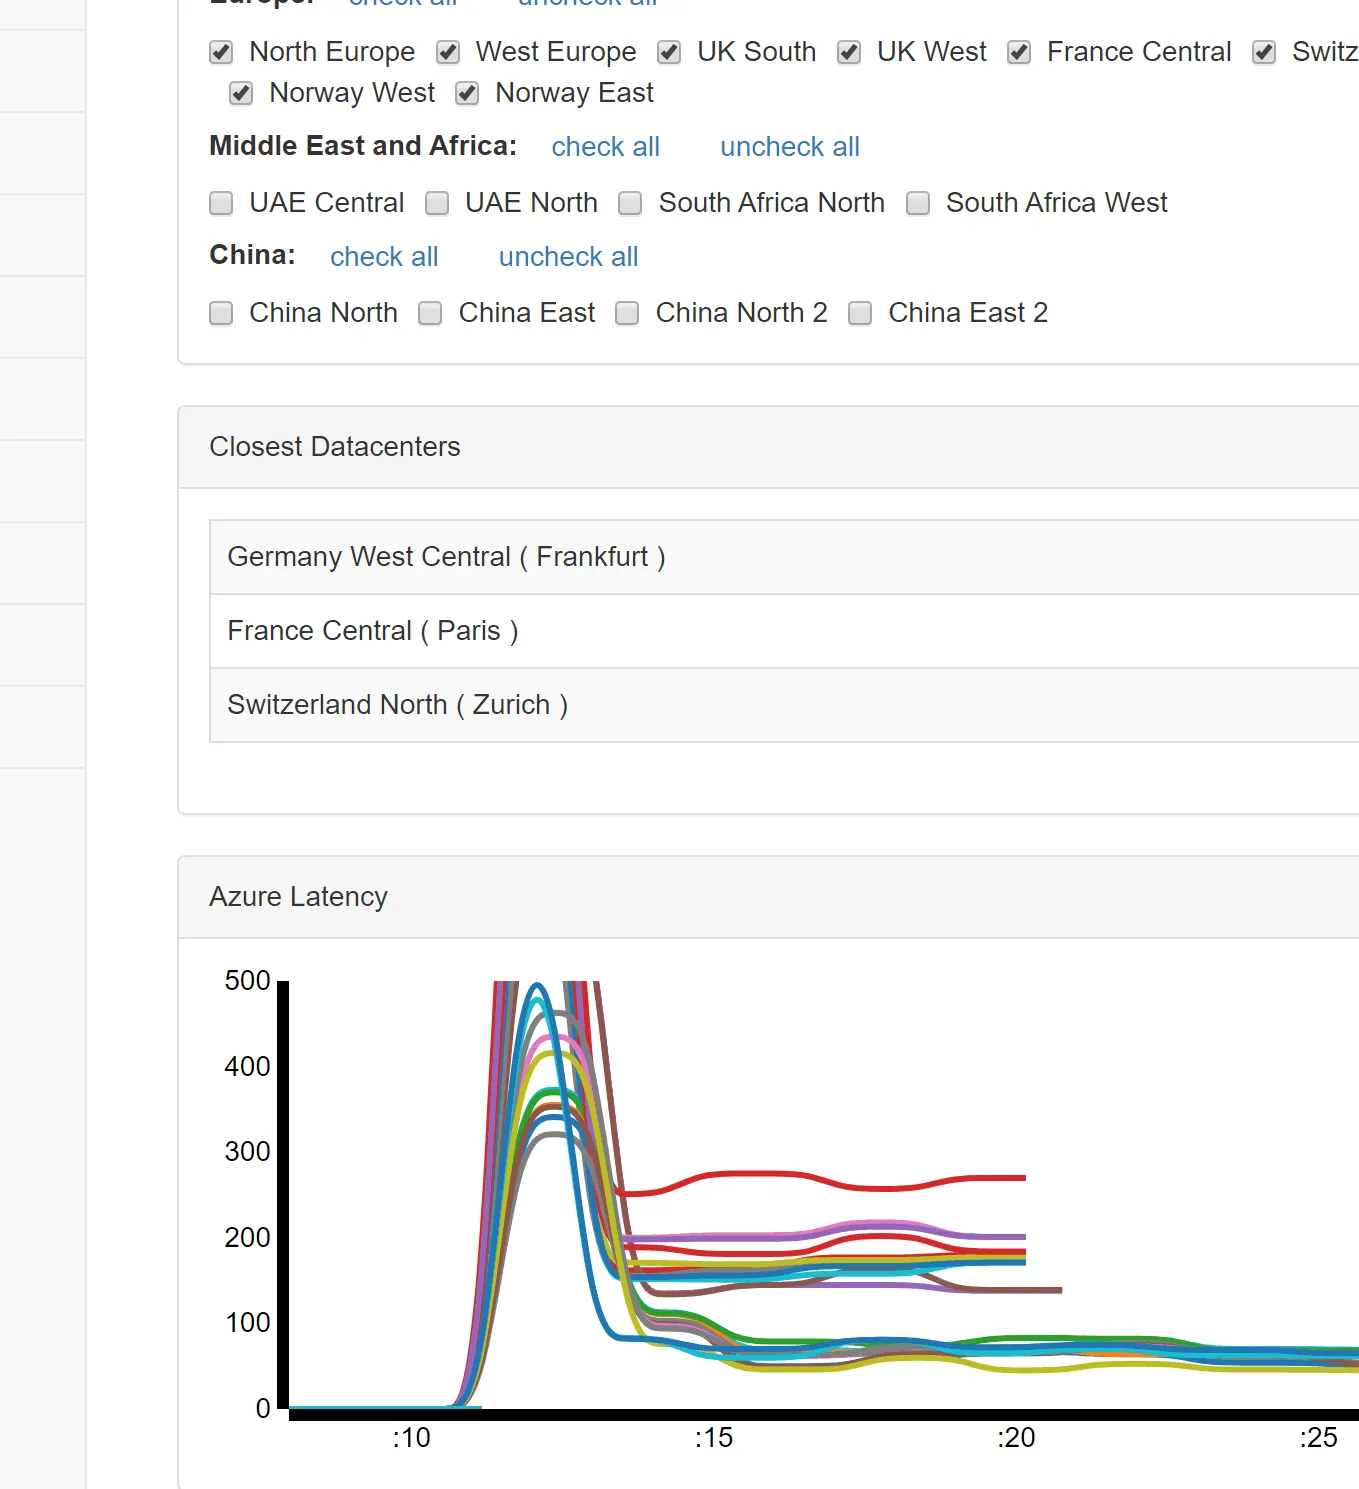The image size is (1359, 1489).
Task: Click the :15 x-axis label
Action: click(x=714, y=1438)
